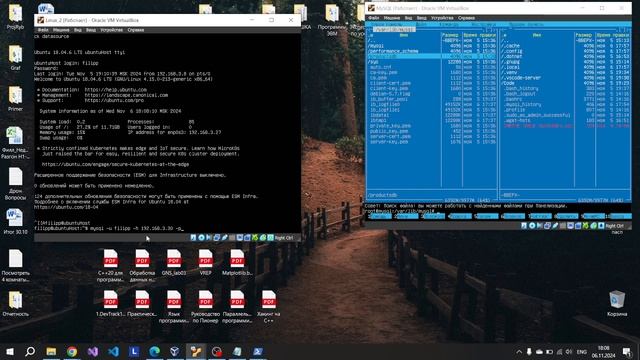Open Ввод menu in MySQL VirtualBox window
Viewport: 640px width, 360px height.
pos(422,18)
